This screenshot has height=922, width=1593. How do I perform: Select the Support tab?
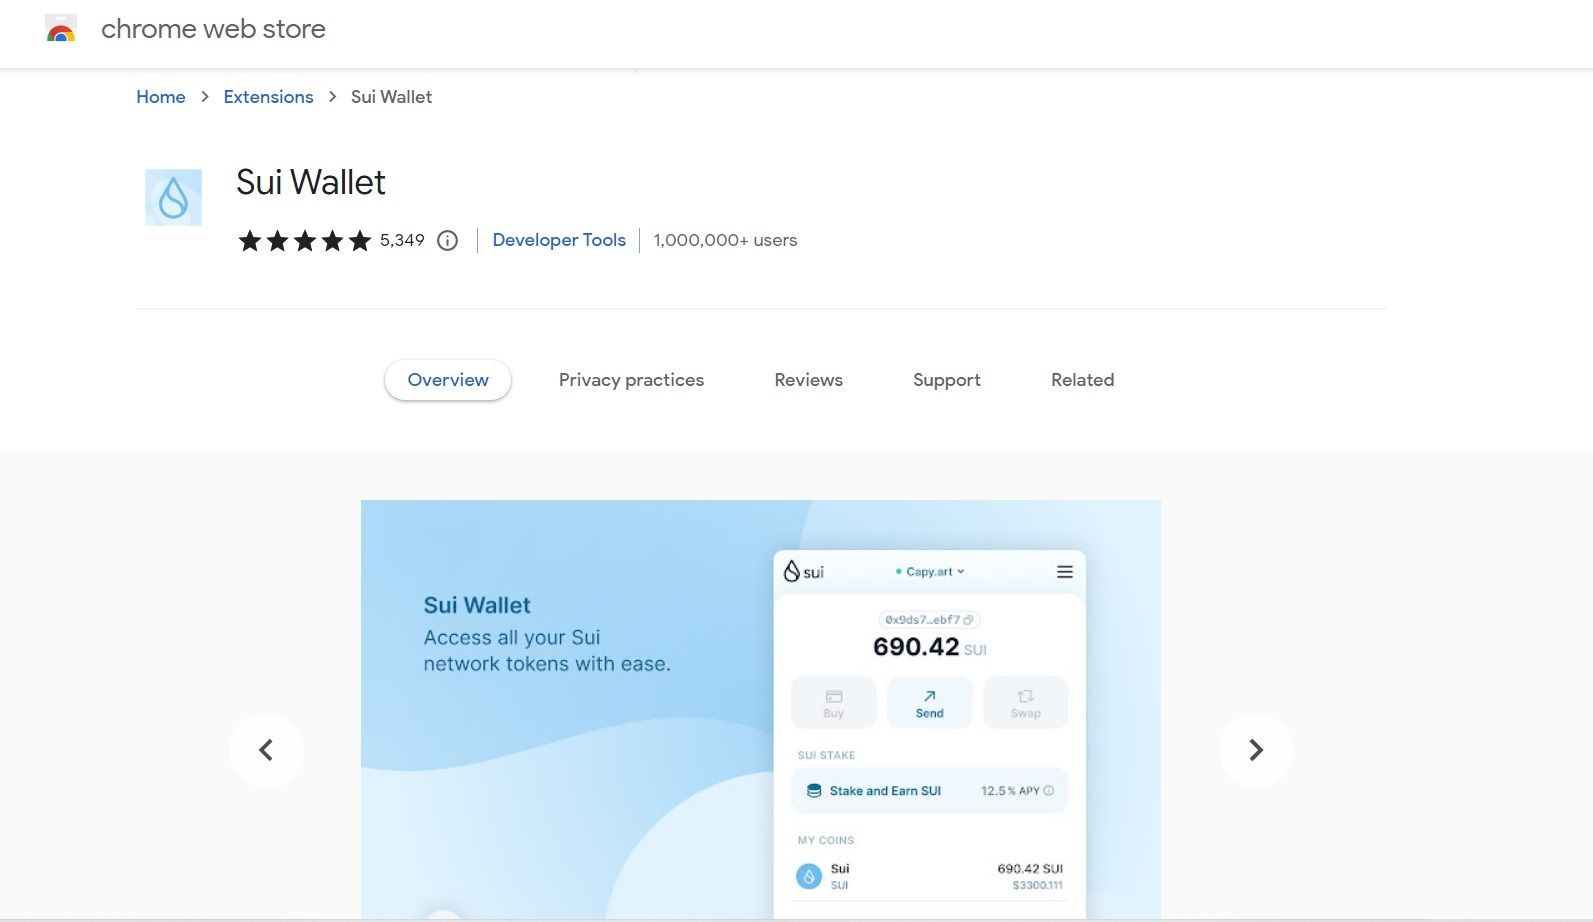[x=947, y=380]
